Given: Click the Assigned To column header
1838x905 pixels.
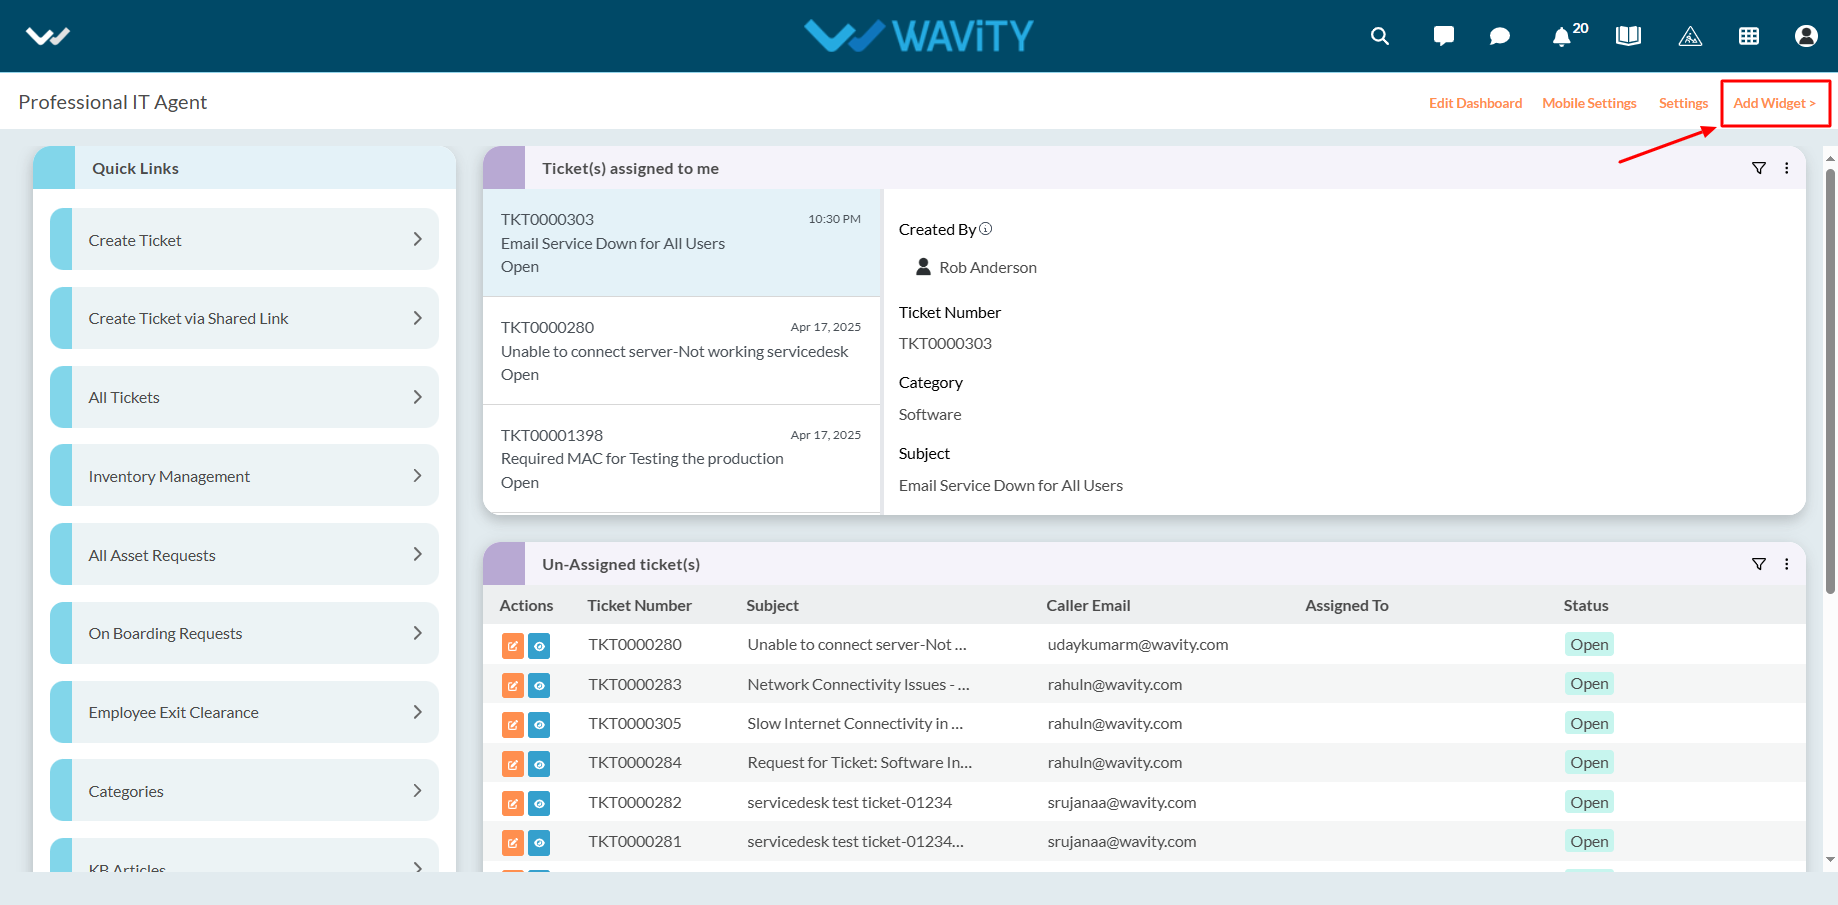Looking at the screenshot, I should tap(1346, 605).
